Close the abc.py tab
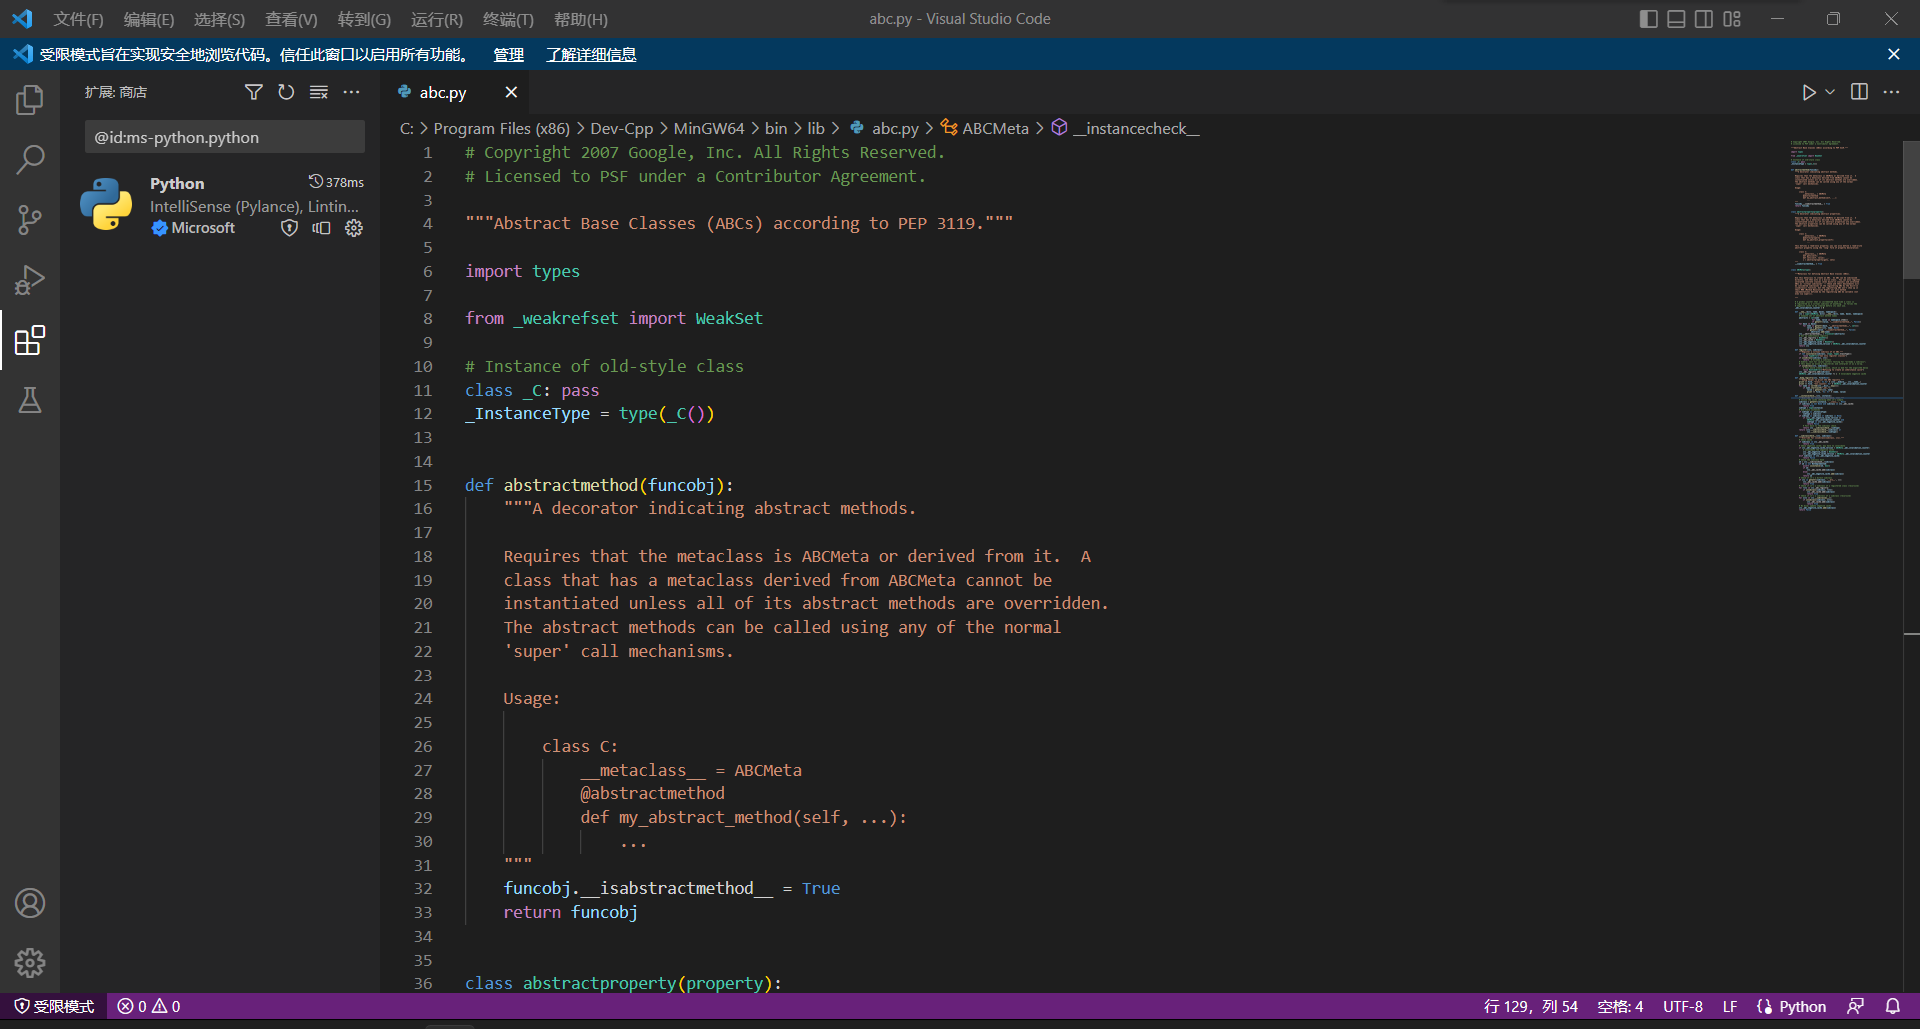The width and height of the screenshot is (1920, 1029). coord(511,92)
